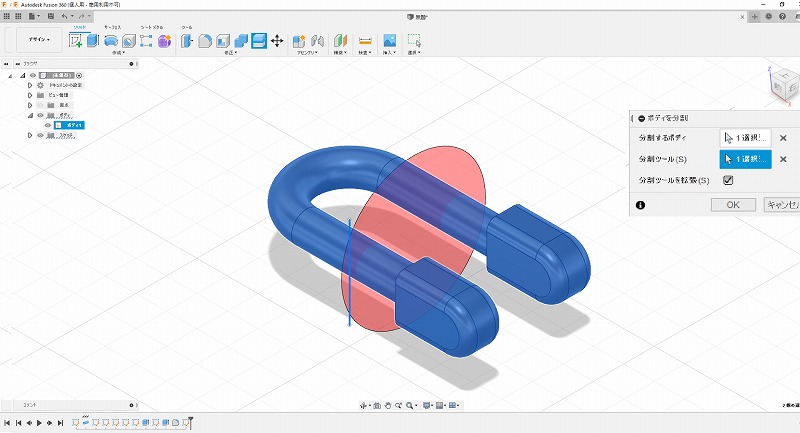Viewport: 800px width, 433px height.
Task: Expand the ドキュメントの設定 tree node
Action: (x=30, y=86)
